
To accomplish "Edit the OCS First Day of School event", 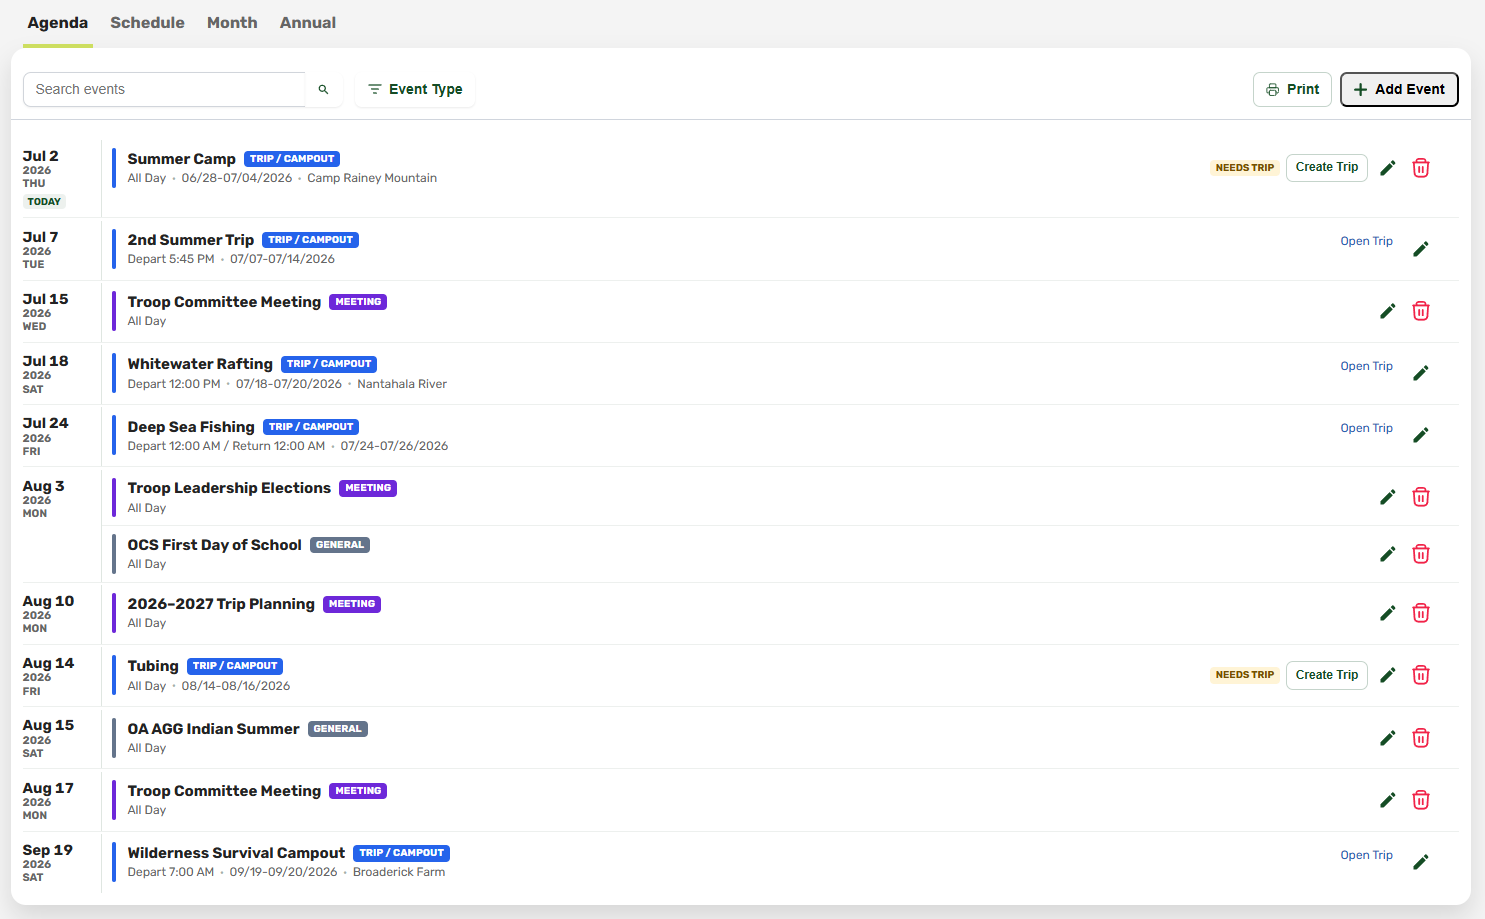I will coord(1387,554).
